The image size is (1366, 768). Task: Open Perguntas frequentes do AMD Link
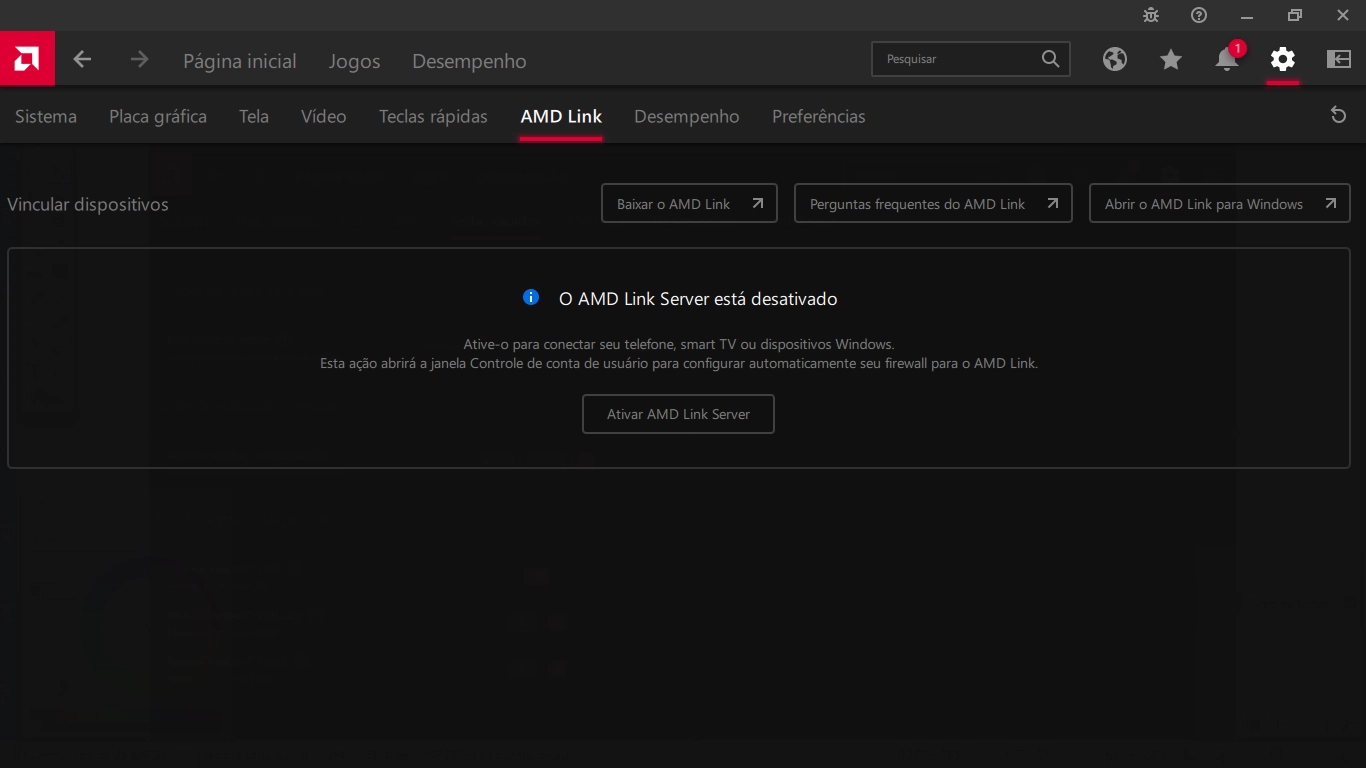coord(933,203)
